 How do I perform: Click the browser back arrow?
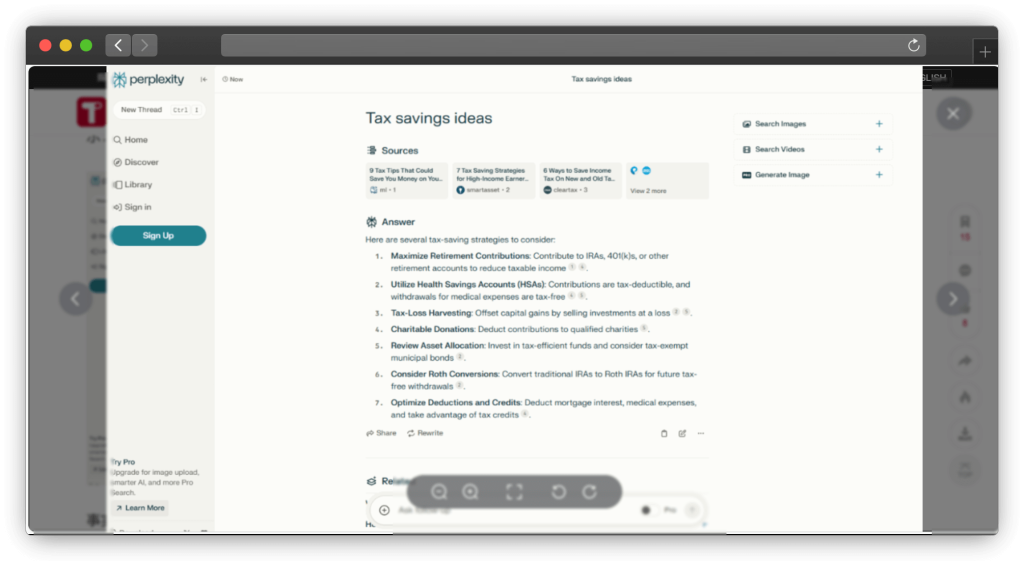[118, 45]
